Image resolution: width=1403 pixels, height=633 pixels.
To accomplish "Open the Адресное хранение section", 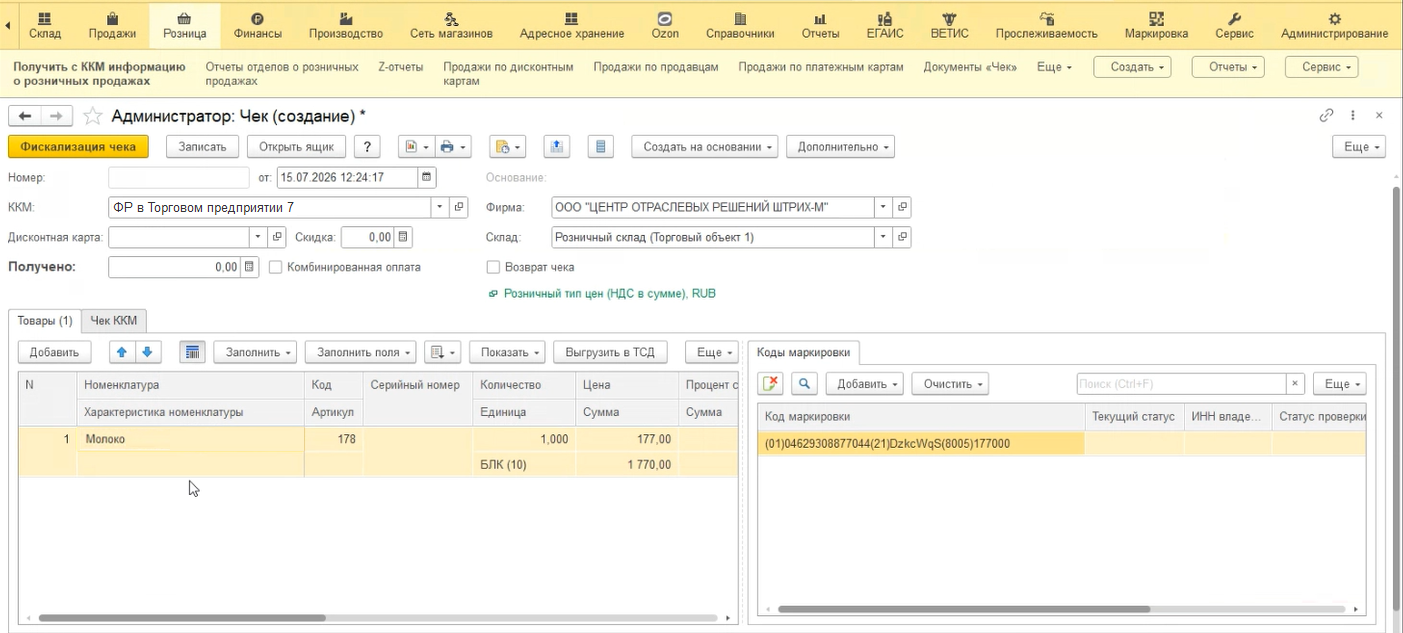I will tap(571, 26).
